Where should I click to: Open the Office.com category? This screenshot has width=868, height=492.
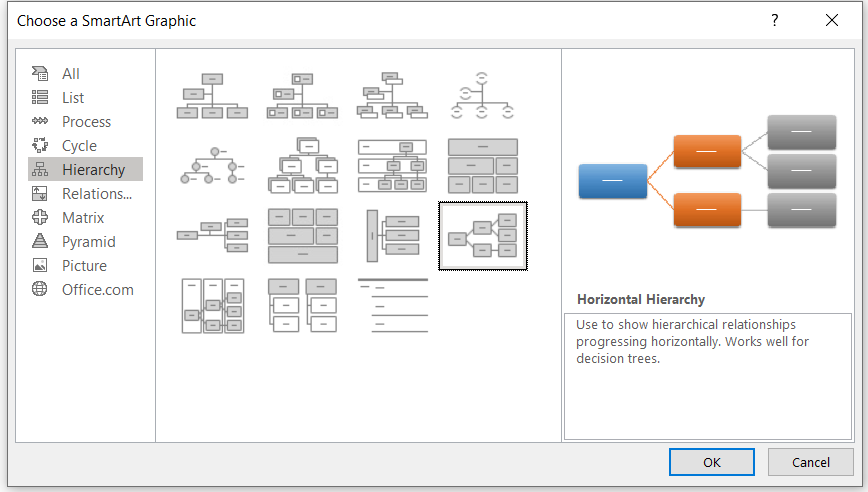coord(85,290)
